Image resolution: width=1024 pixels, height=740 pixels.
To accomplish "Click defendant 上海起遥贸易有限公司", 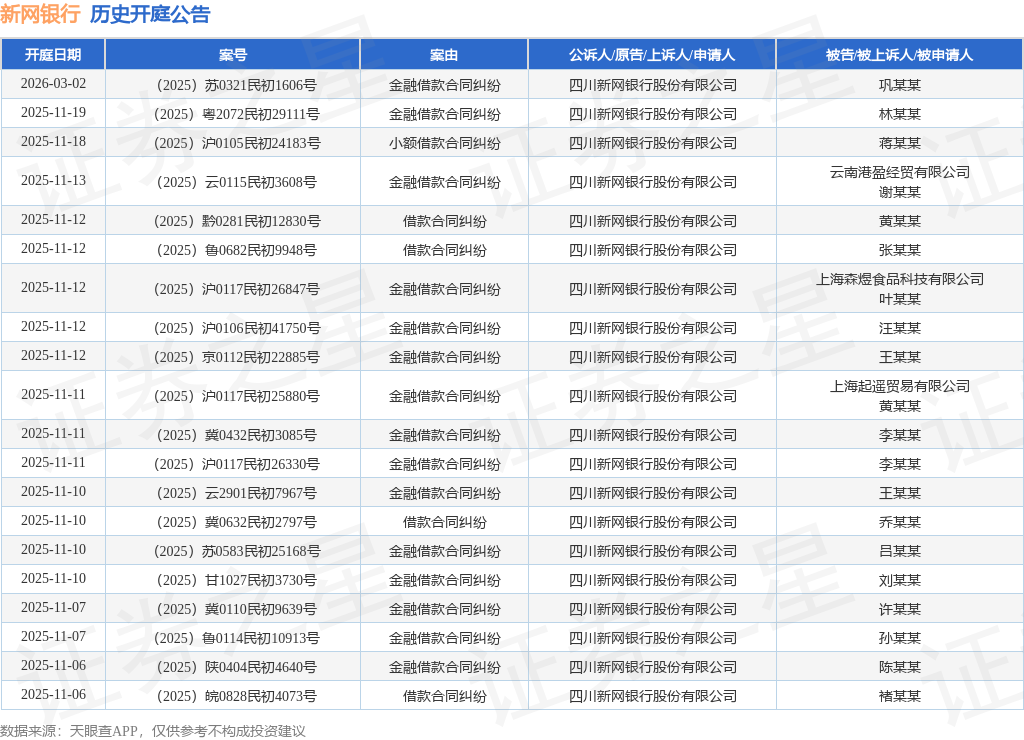I will pyautogui.click(x=899, y=387).
